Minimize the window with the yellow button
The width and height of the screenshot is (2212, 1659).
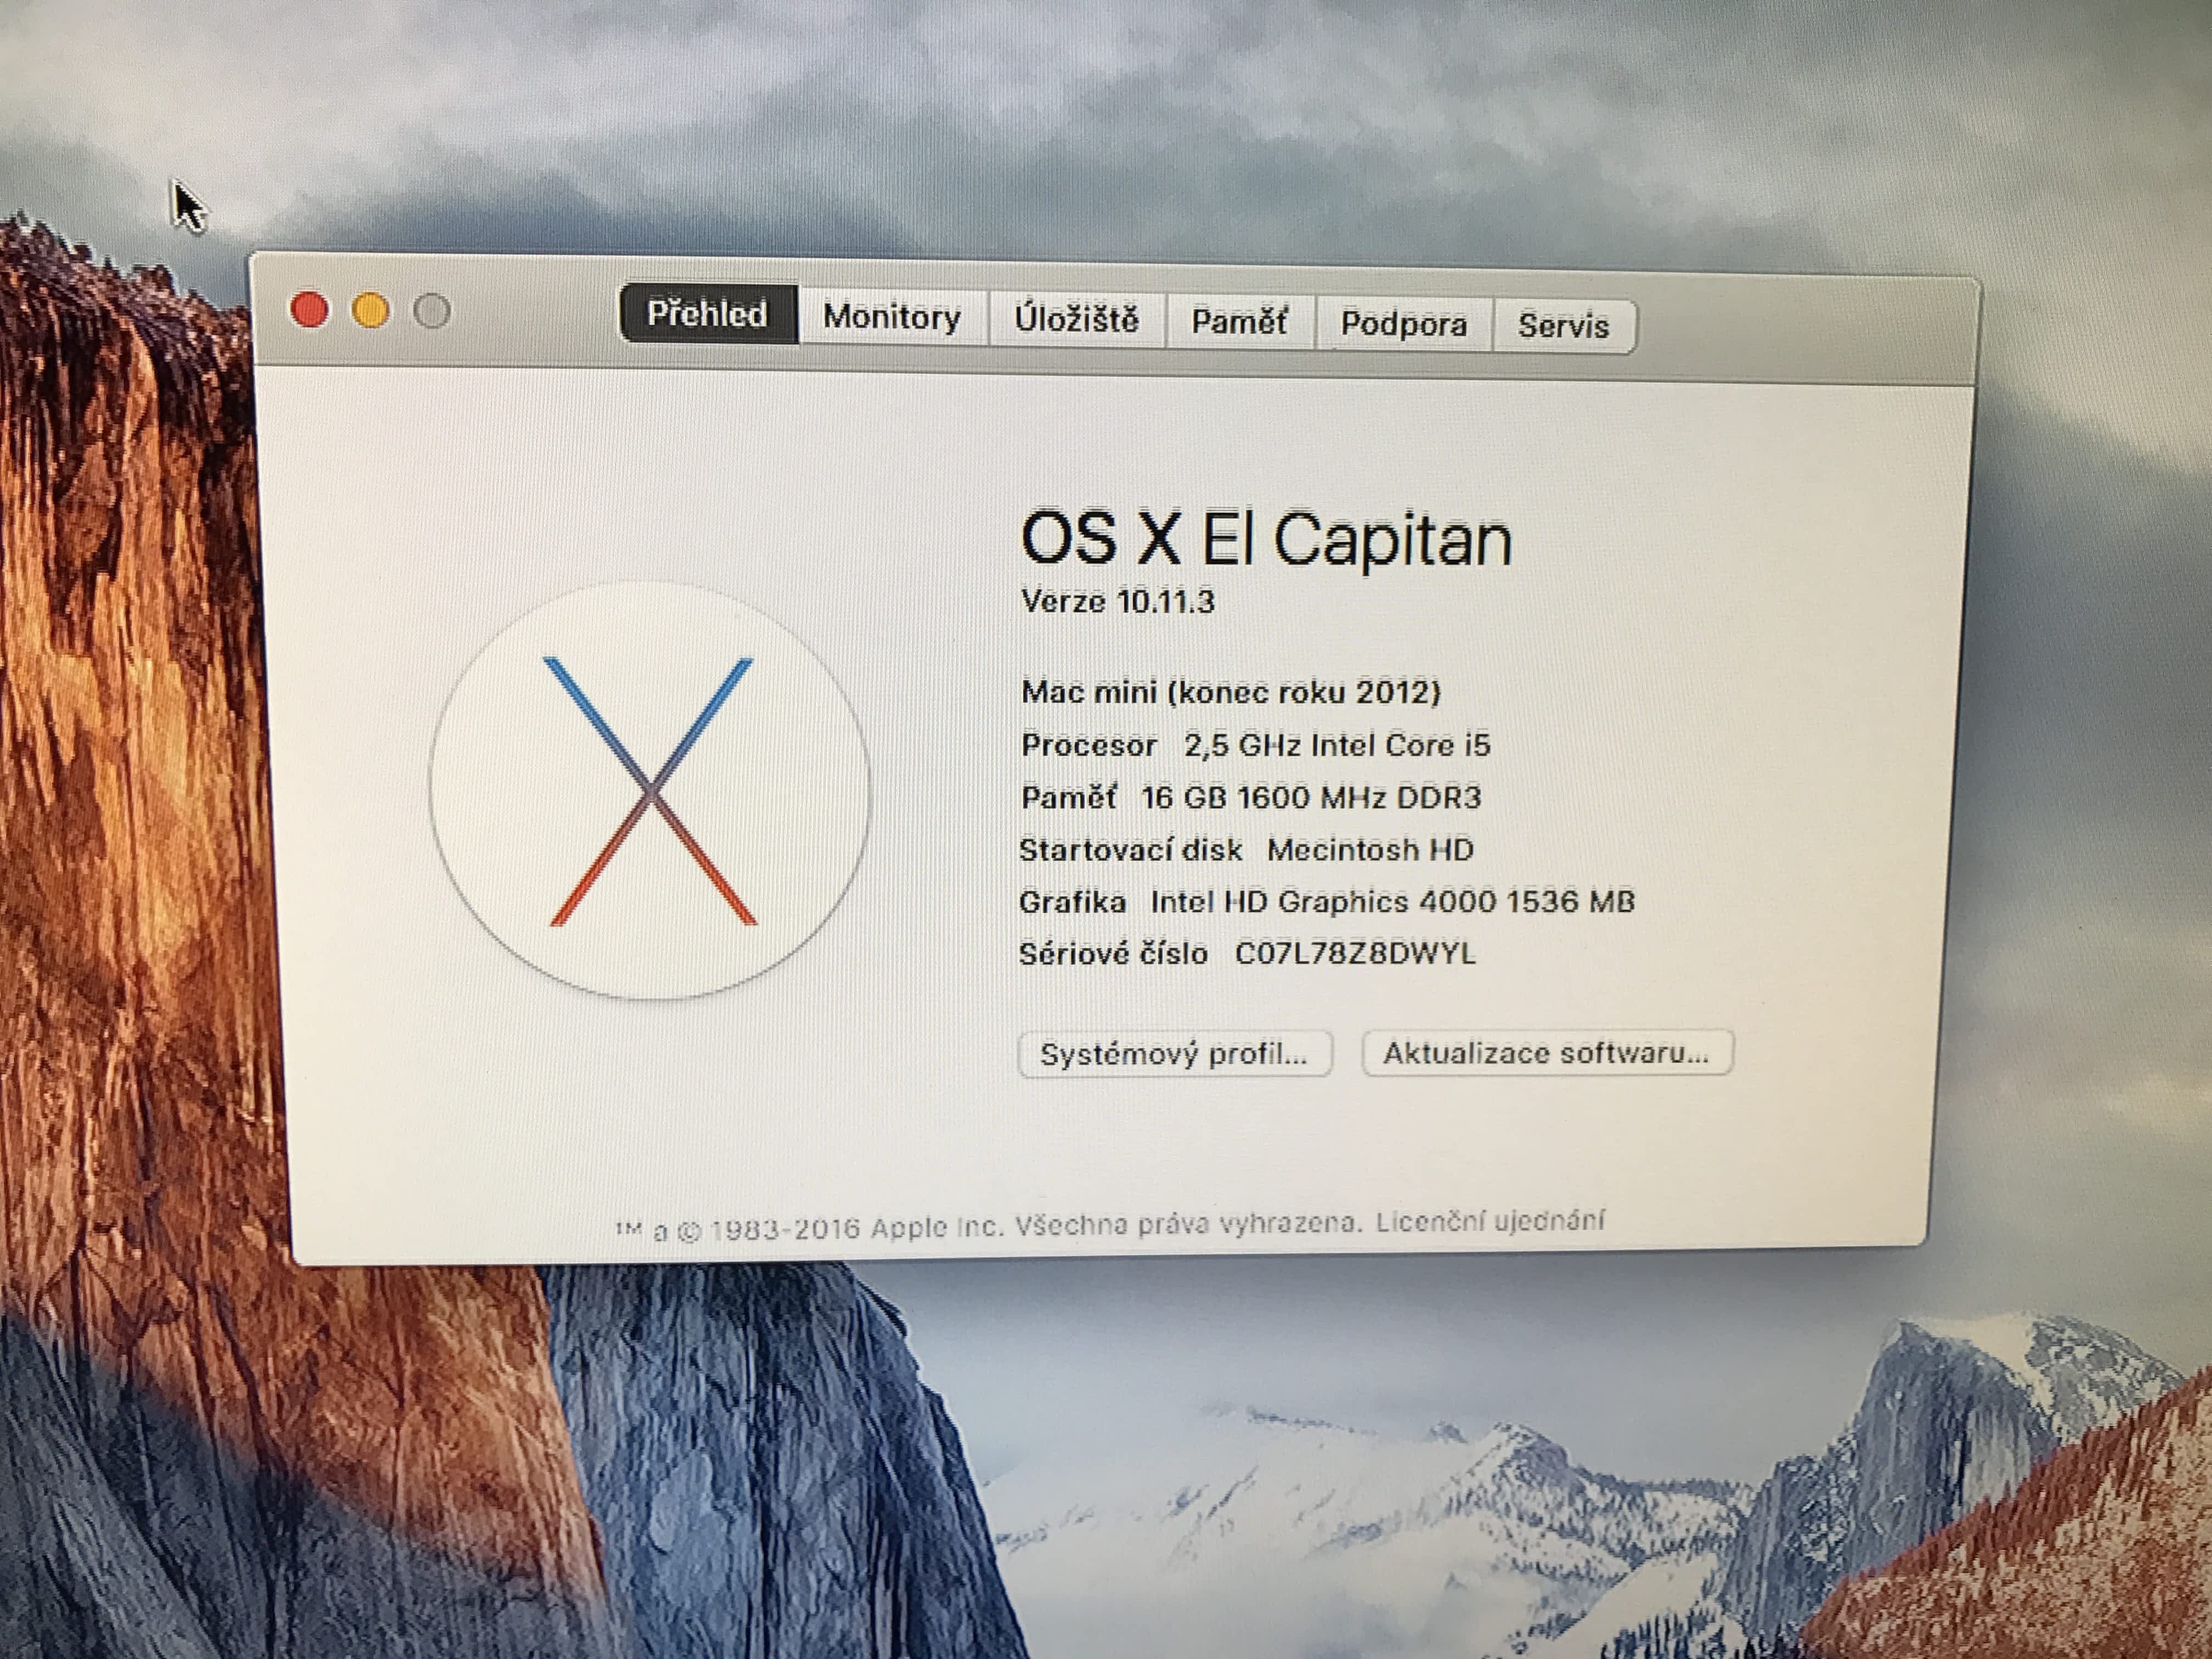pyautogui.click(x=371, y=310)
